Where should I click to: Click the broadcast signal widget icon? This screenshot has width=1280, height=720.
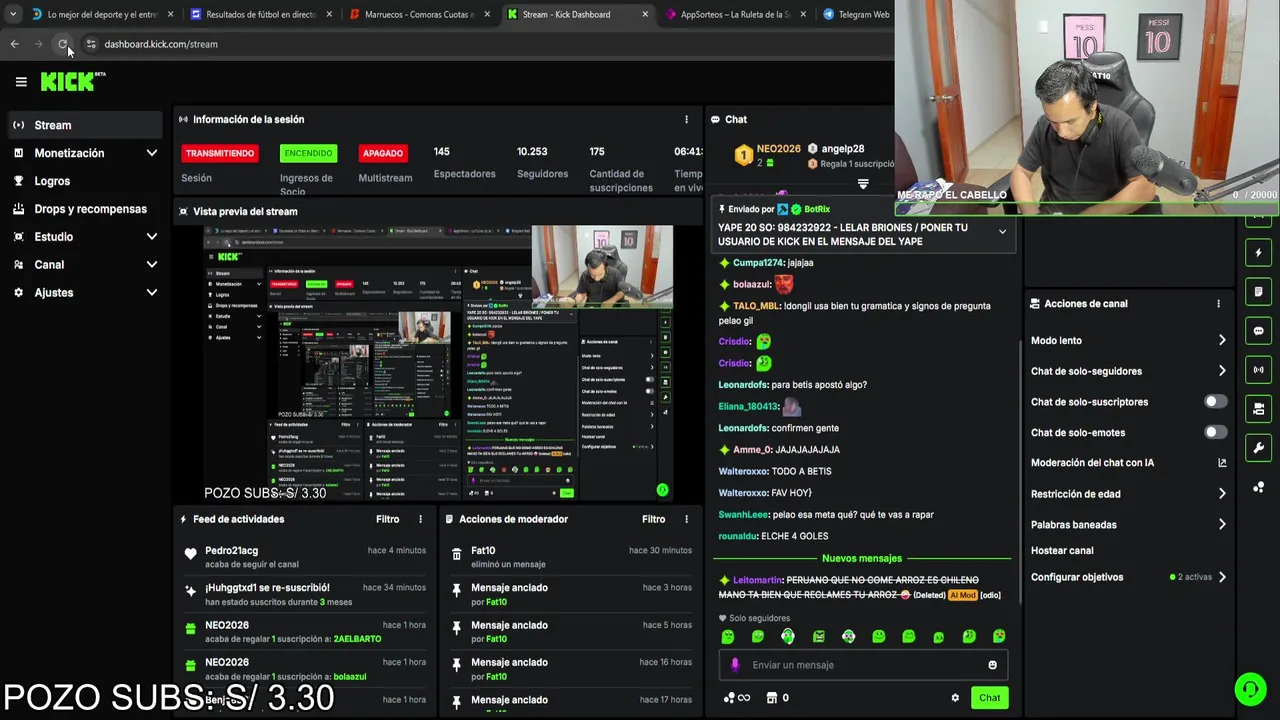[1258, 370]
